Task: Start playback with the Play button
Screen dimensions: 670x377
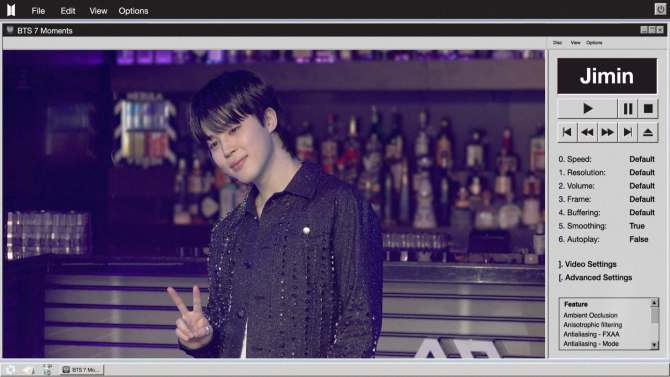Action: click(x=588, y=109)
